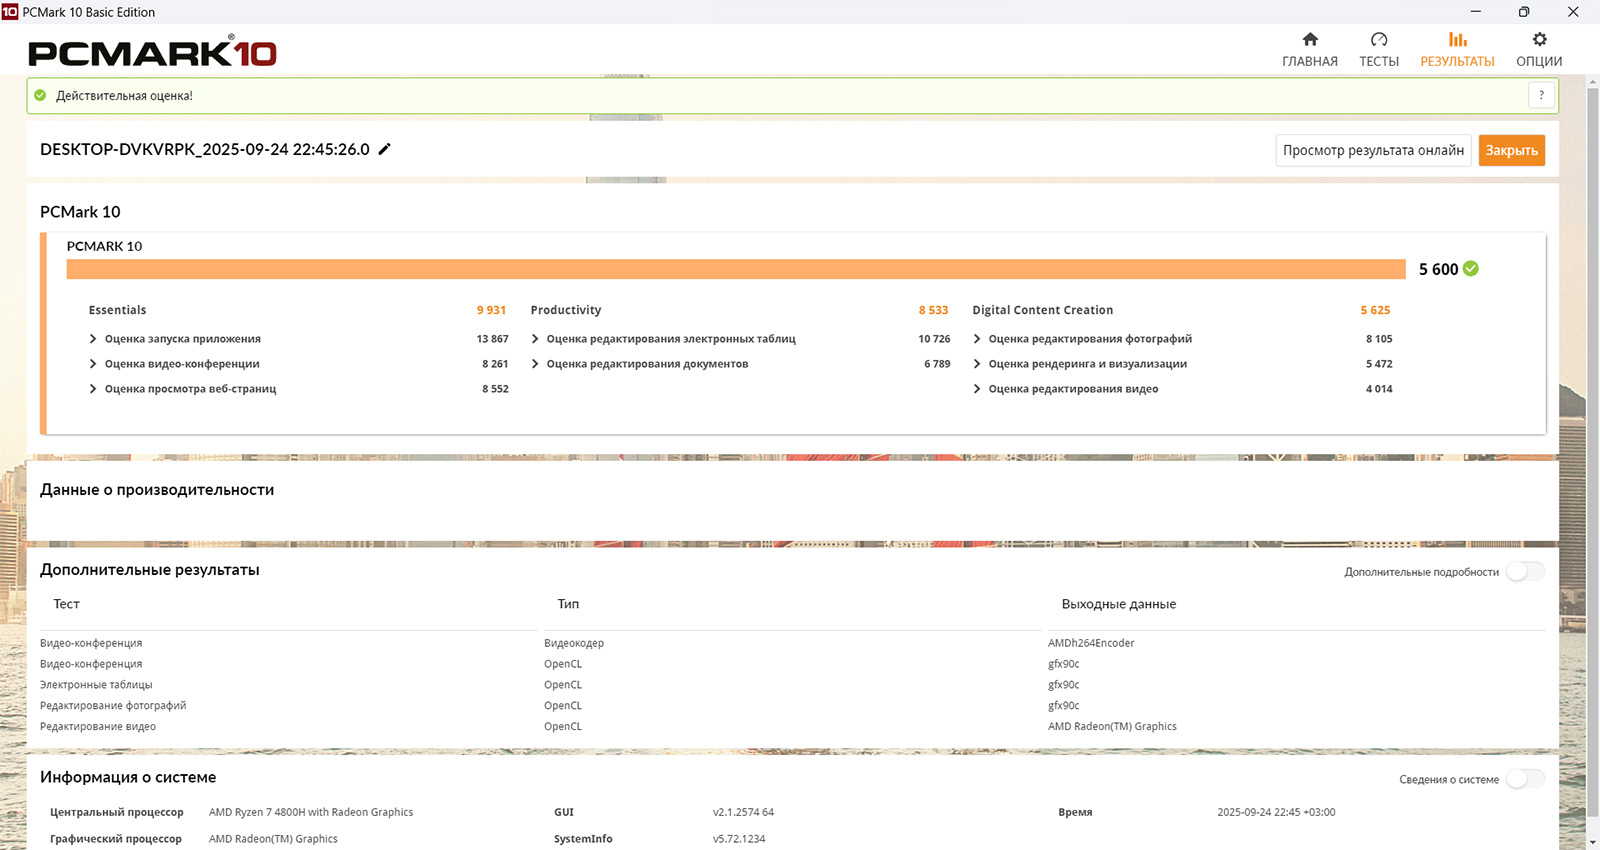The height and width of the screenshot is (850, 1600).
Task: Expand Оценка редактирования электронных таблиц
Action: point(535,339)
